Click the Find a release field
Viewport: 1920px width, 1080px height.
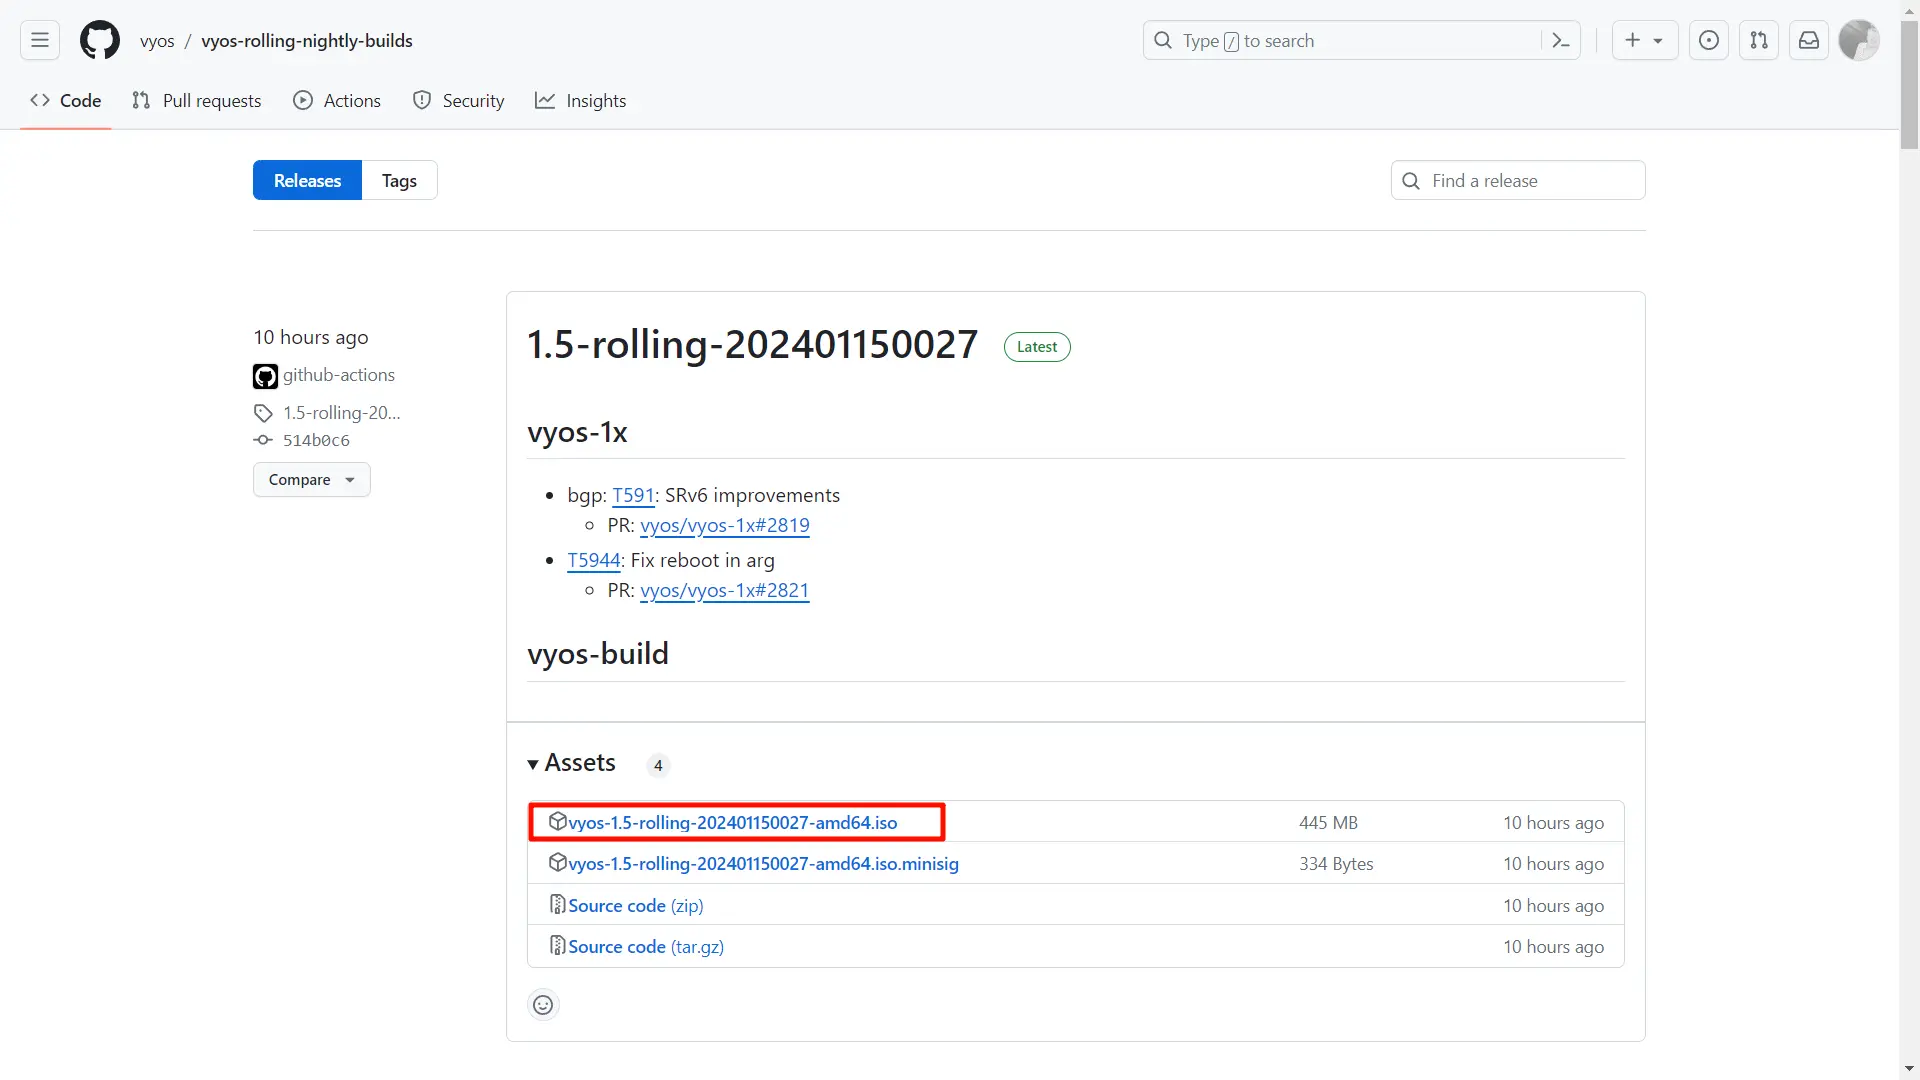coord(1518,181)
